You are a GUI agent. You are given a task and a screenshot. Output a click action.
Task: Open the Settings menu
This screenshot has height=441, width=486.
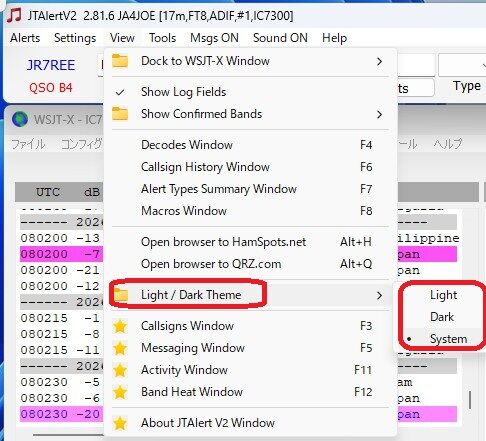(x=75, y=38)
